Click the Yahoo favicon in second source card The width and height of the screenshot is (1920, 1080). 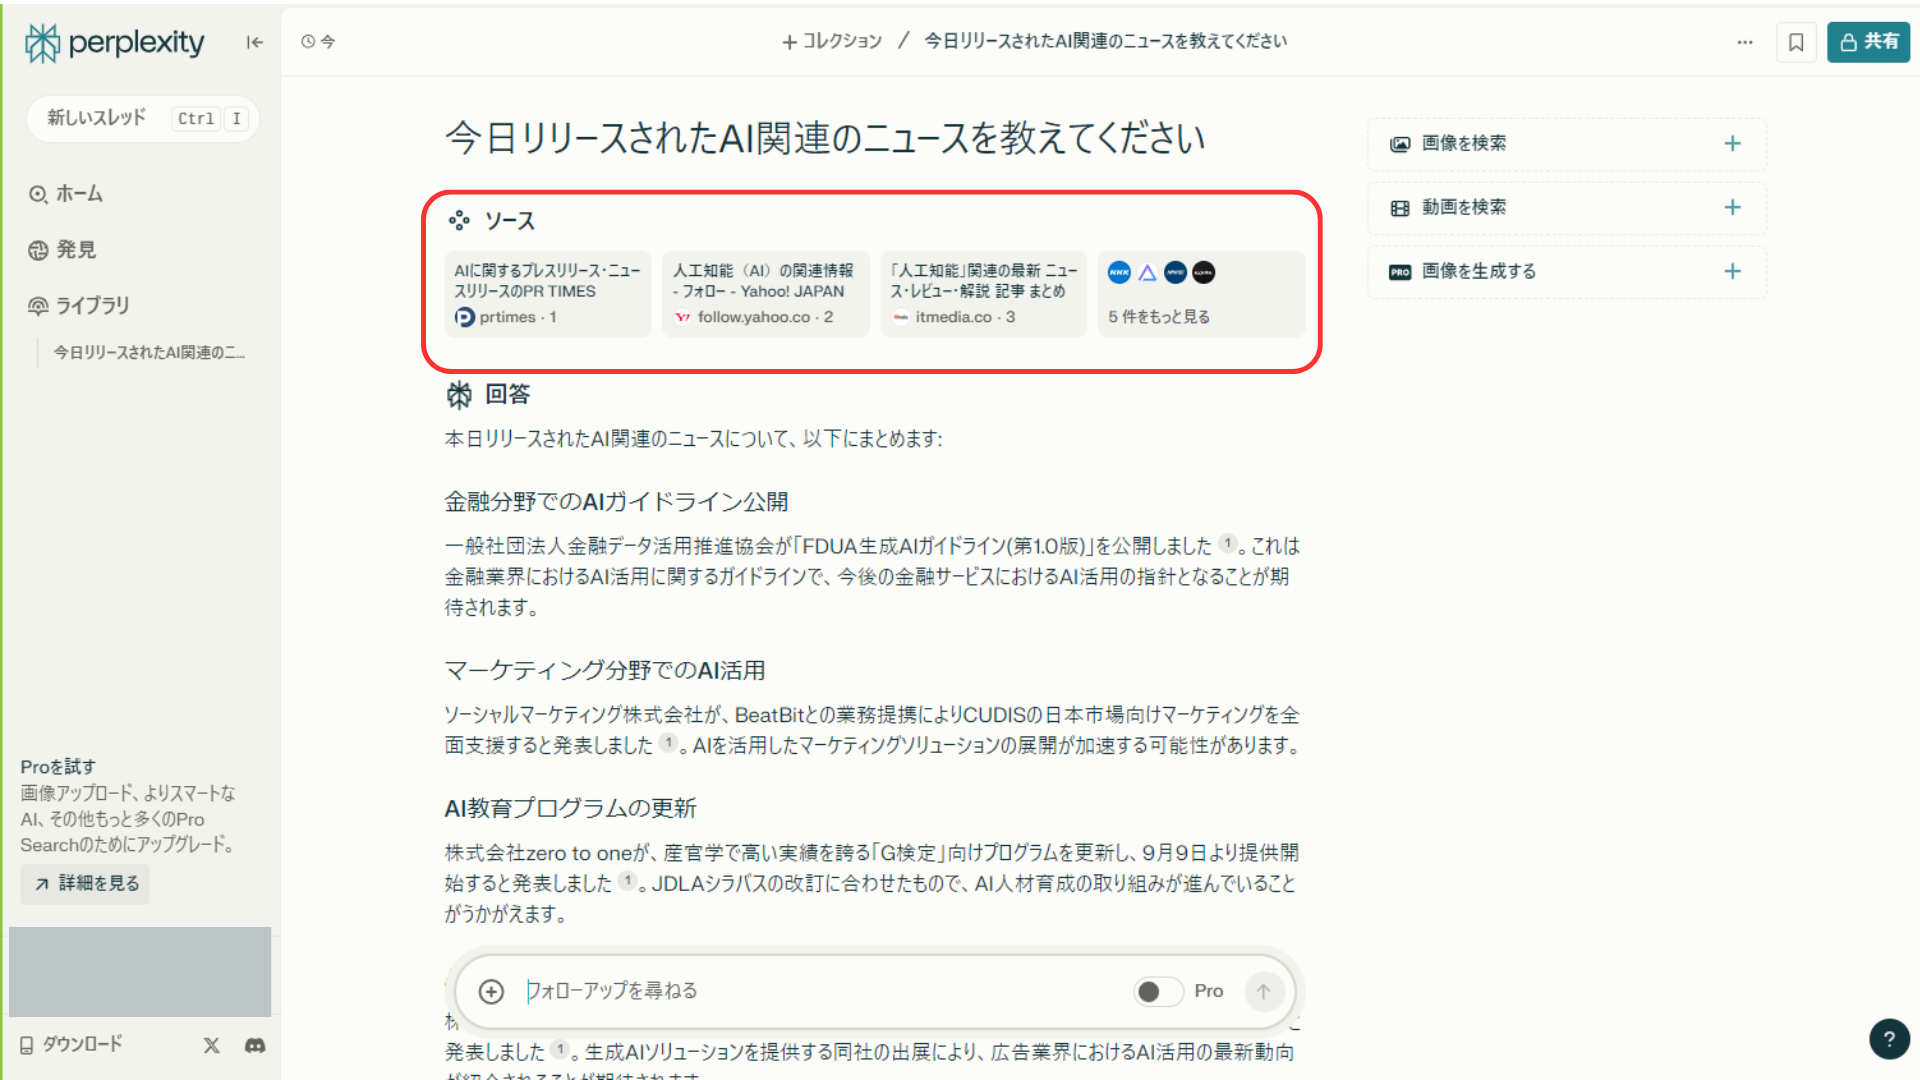click(x=683, y=317)
